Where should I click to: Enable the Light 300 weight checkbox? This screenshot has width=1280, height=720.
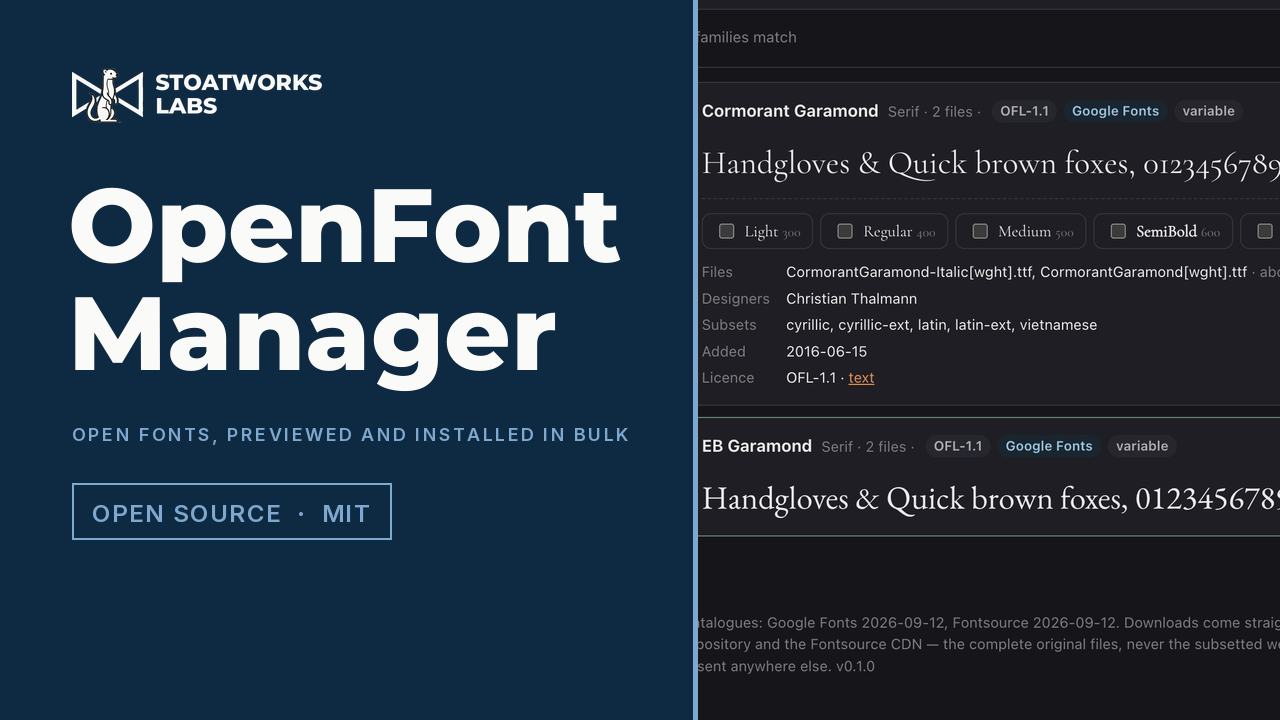[726, 231]
